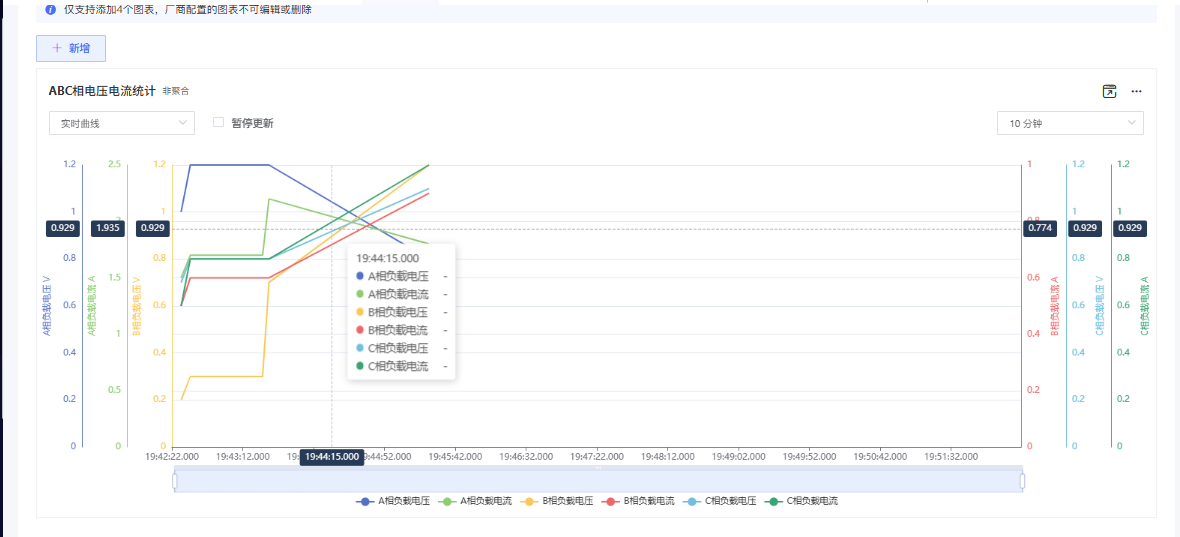Click the 非聚合 label beside the title
The image size is (1180, 537).
click(176, 91)
